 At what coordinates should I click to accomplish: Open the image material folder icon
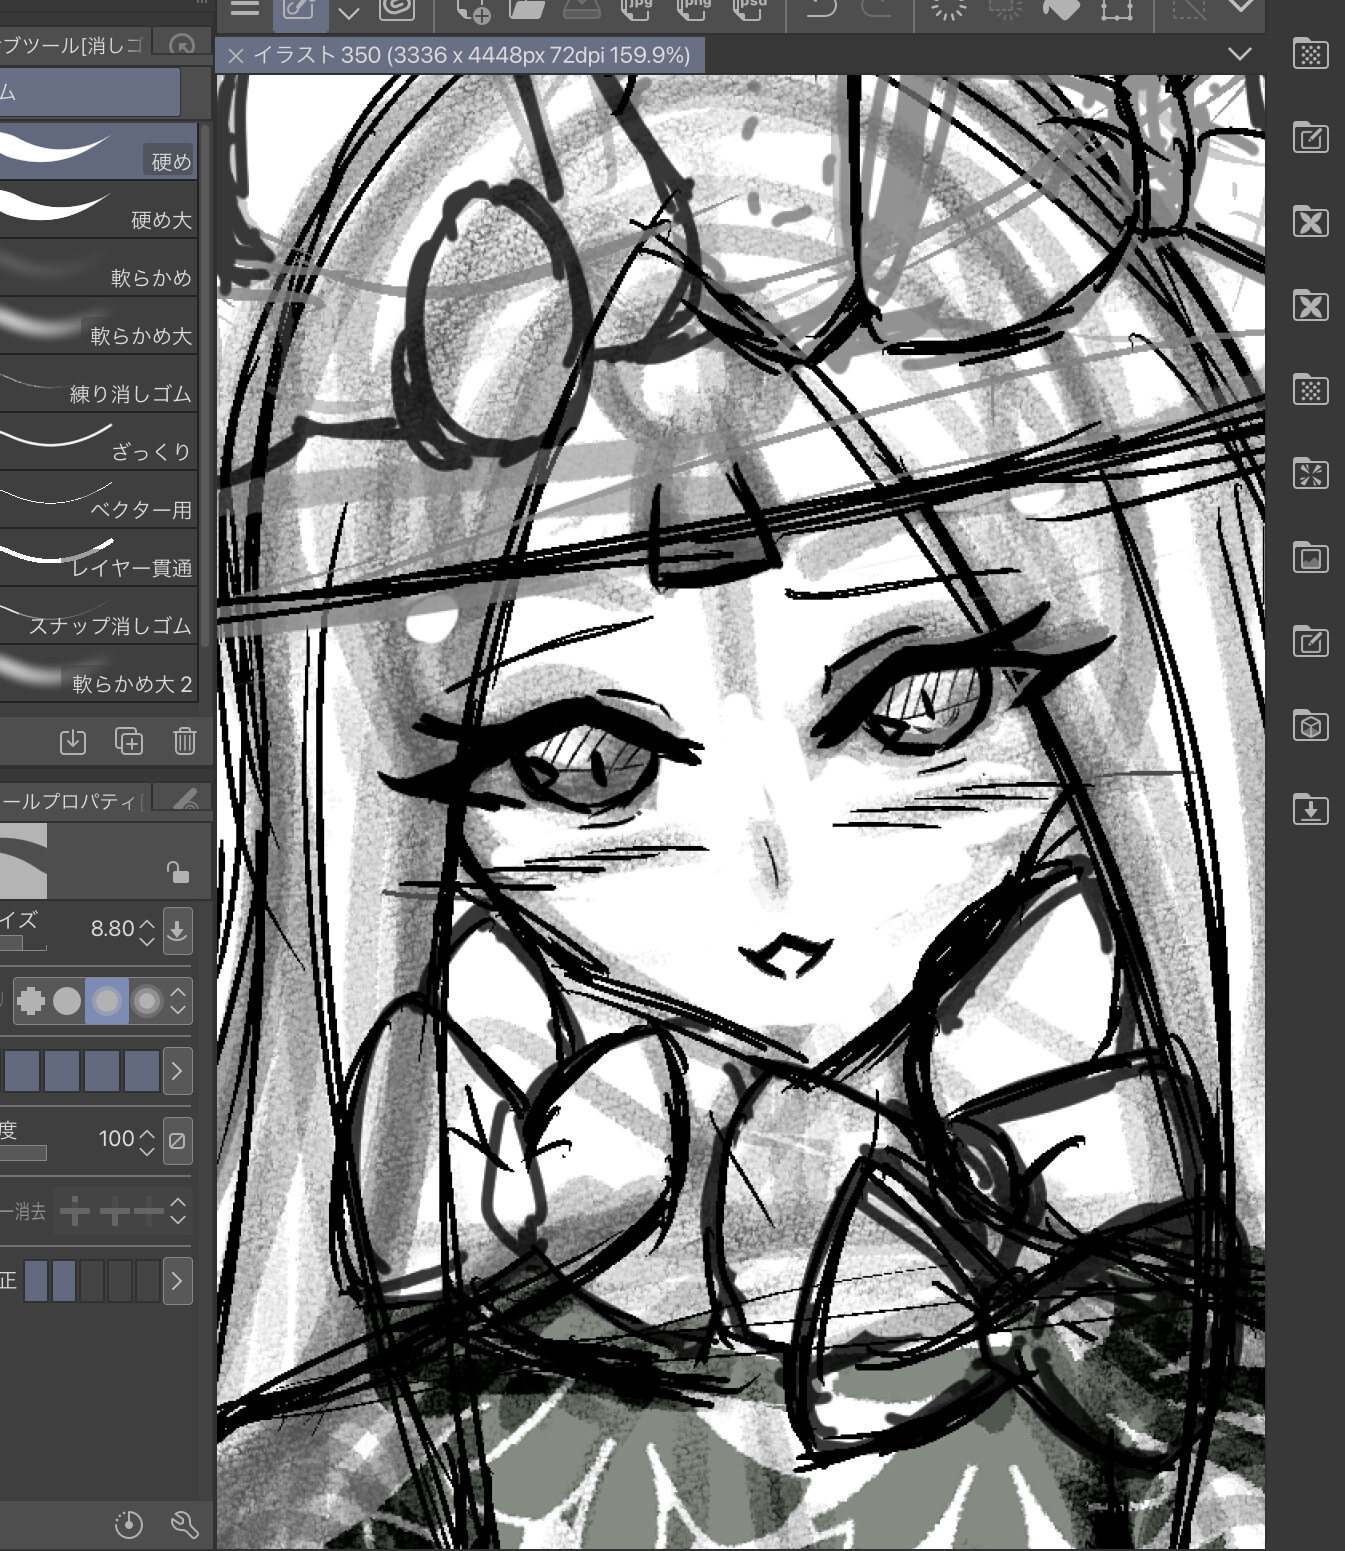coord(1310,557)
